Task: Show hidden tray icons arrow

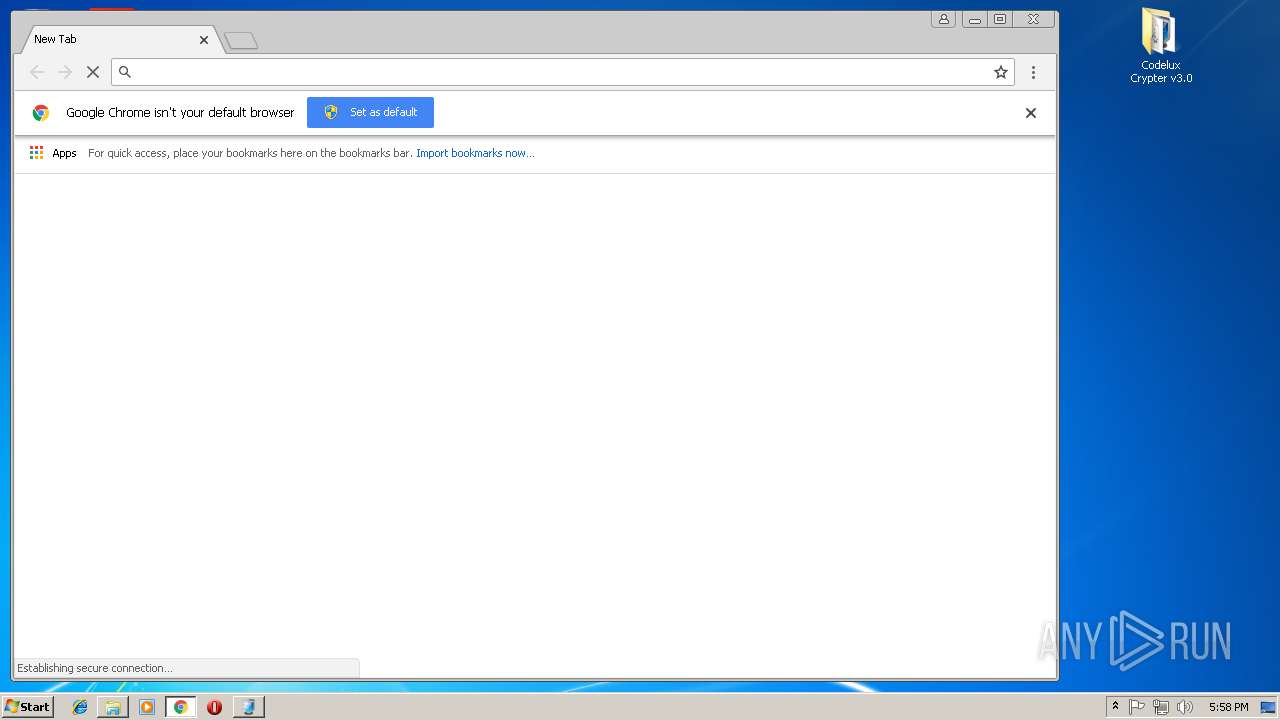Action: pyautogui.click(x=1115, y=707)
